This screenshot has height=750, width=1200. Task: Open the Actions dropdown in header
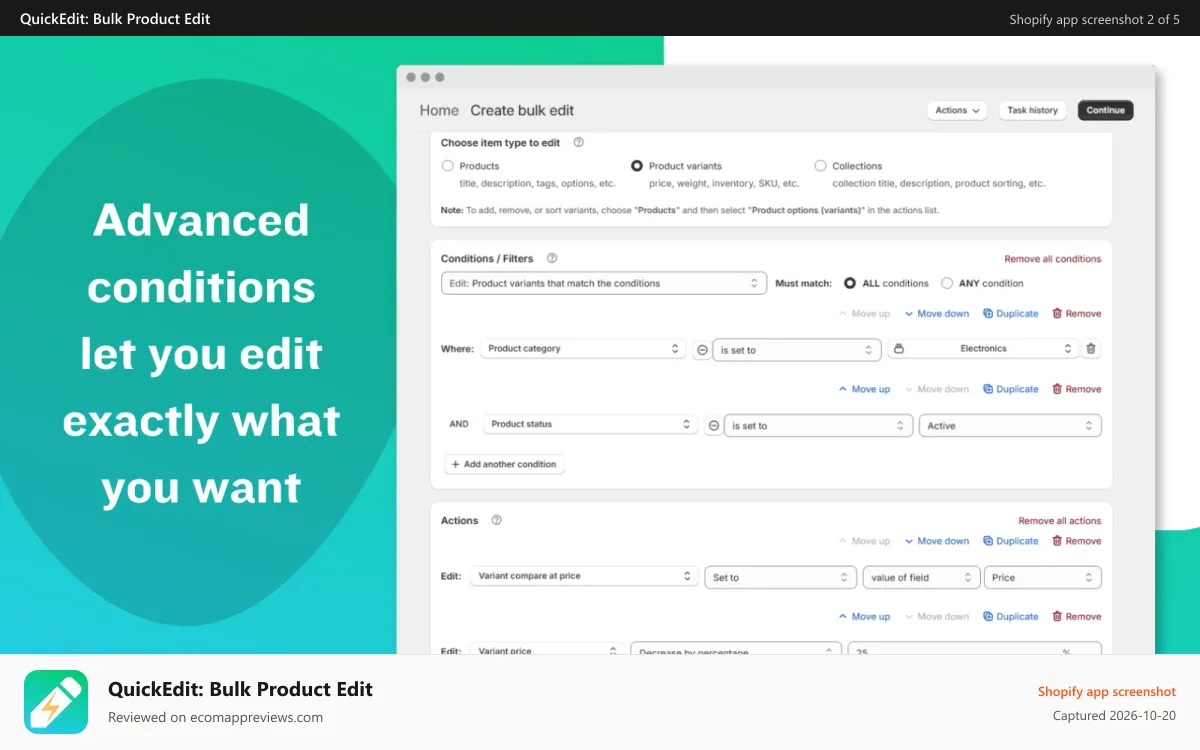click(x=957, y=110)
